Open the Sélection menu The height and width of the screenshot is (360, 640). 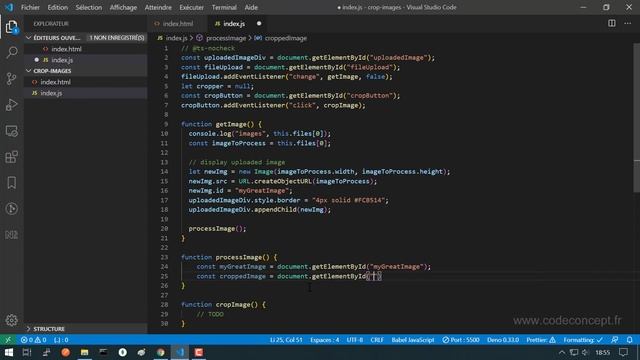coord(89,7)
